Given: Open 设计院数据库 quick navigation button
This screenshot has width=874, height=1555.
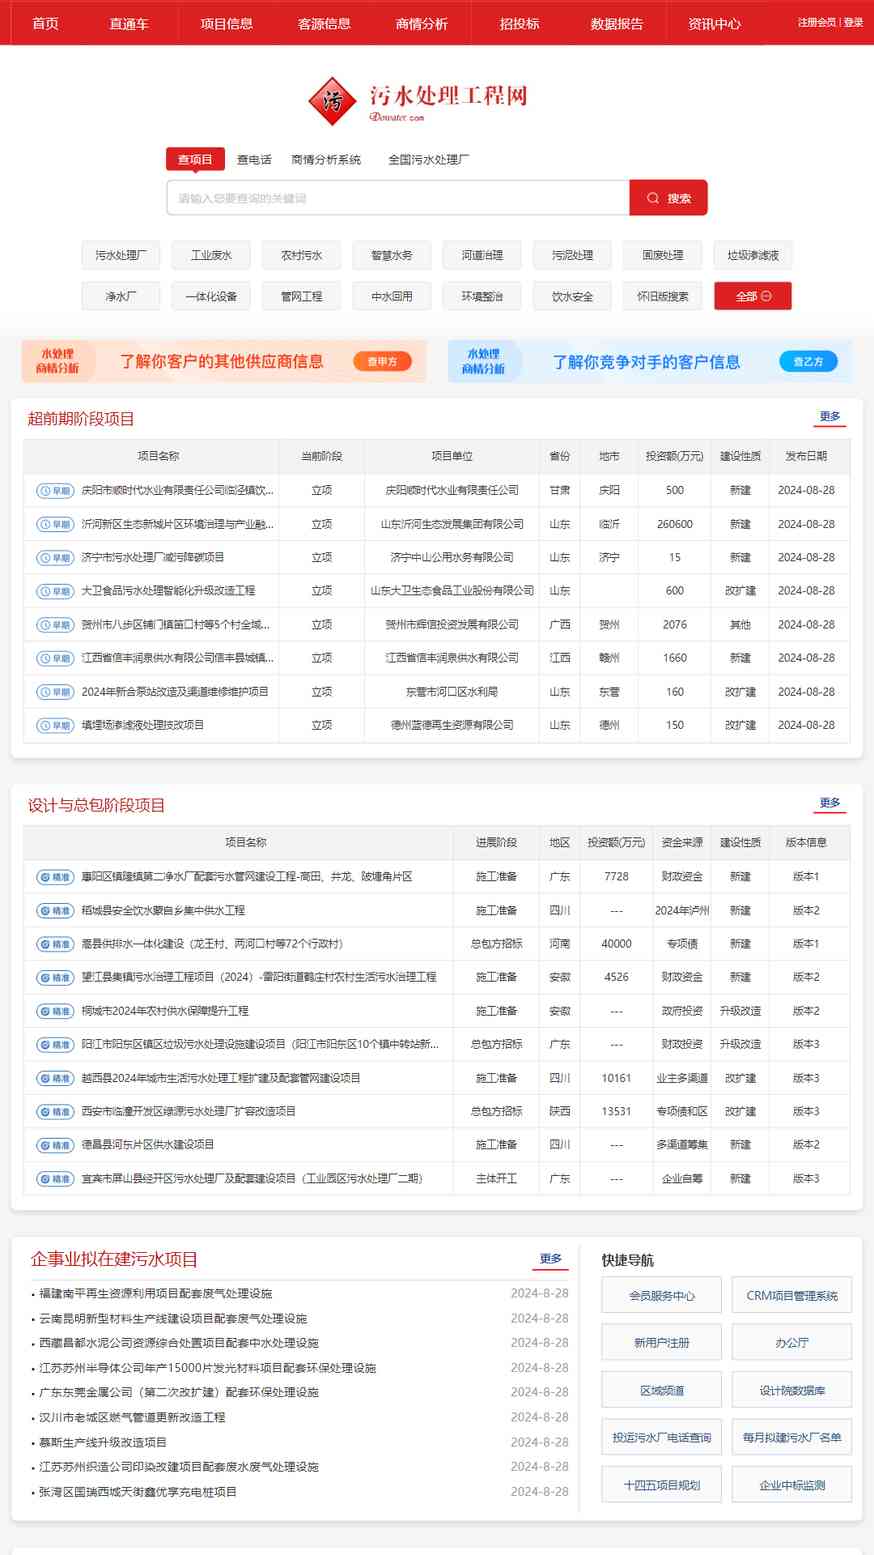Looking at the screenshot, I should (792, 1390).
